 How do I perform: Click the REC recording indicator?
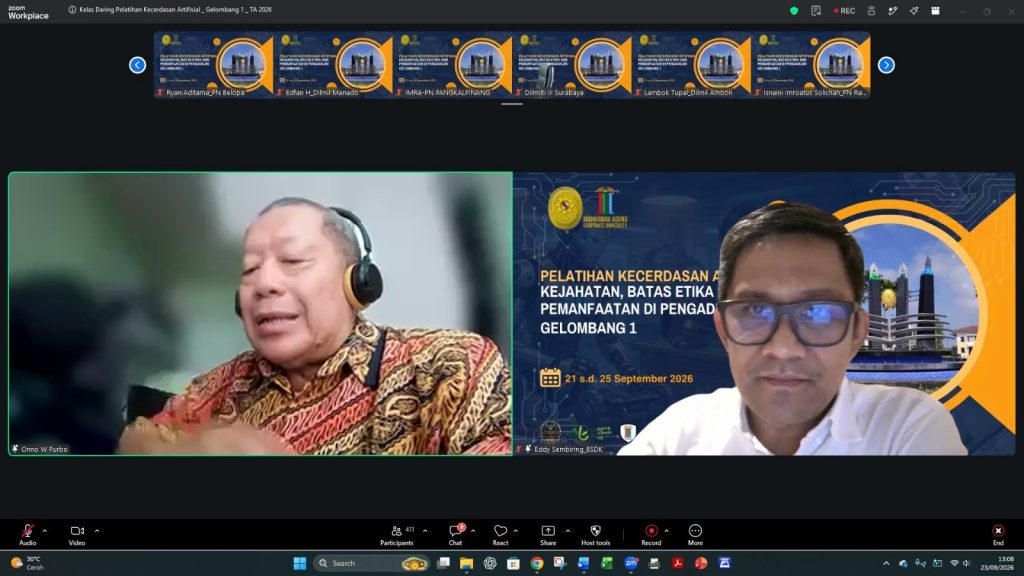coord(844,10)
